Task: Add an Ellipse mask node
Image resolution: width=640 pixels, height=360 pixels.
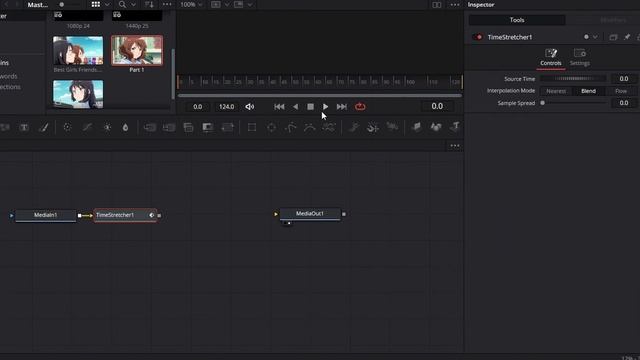Action: tap(271, 127)
